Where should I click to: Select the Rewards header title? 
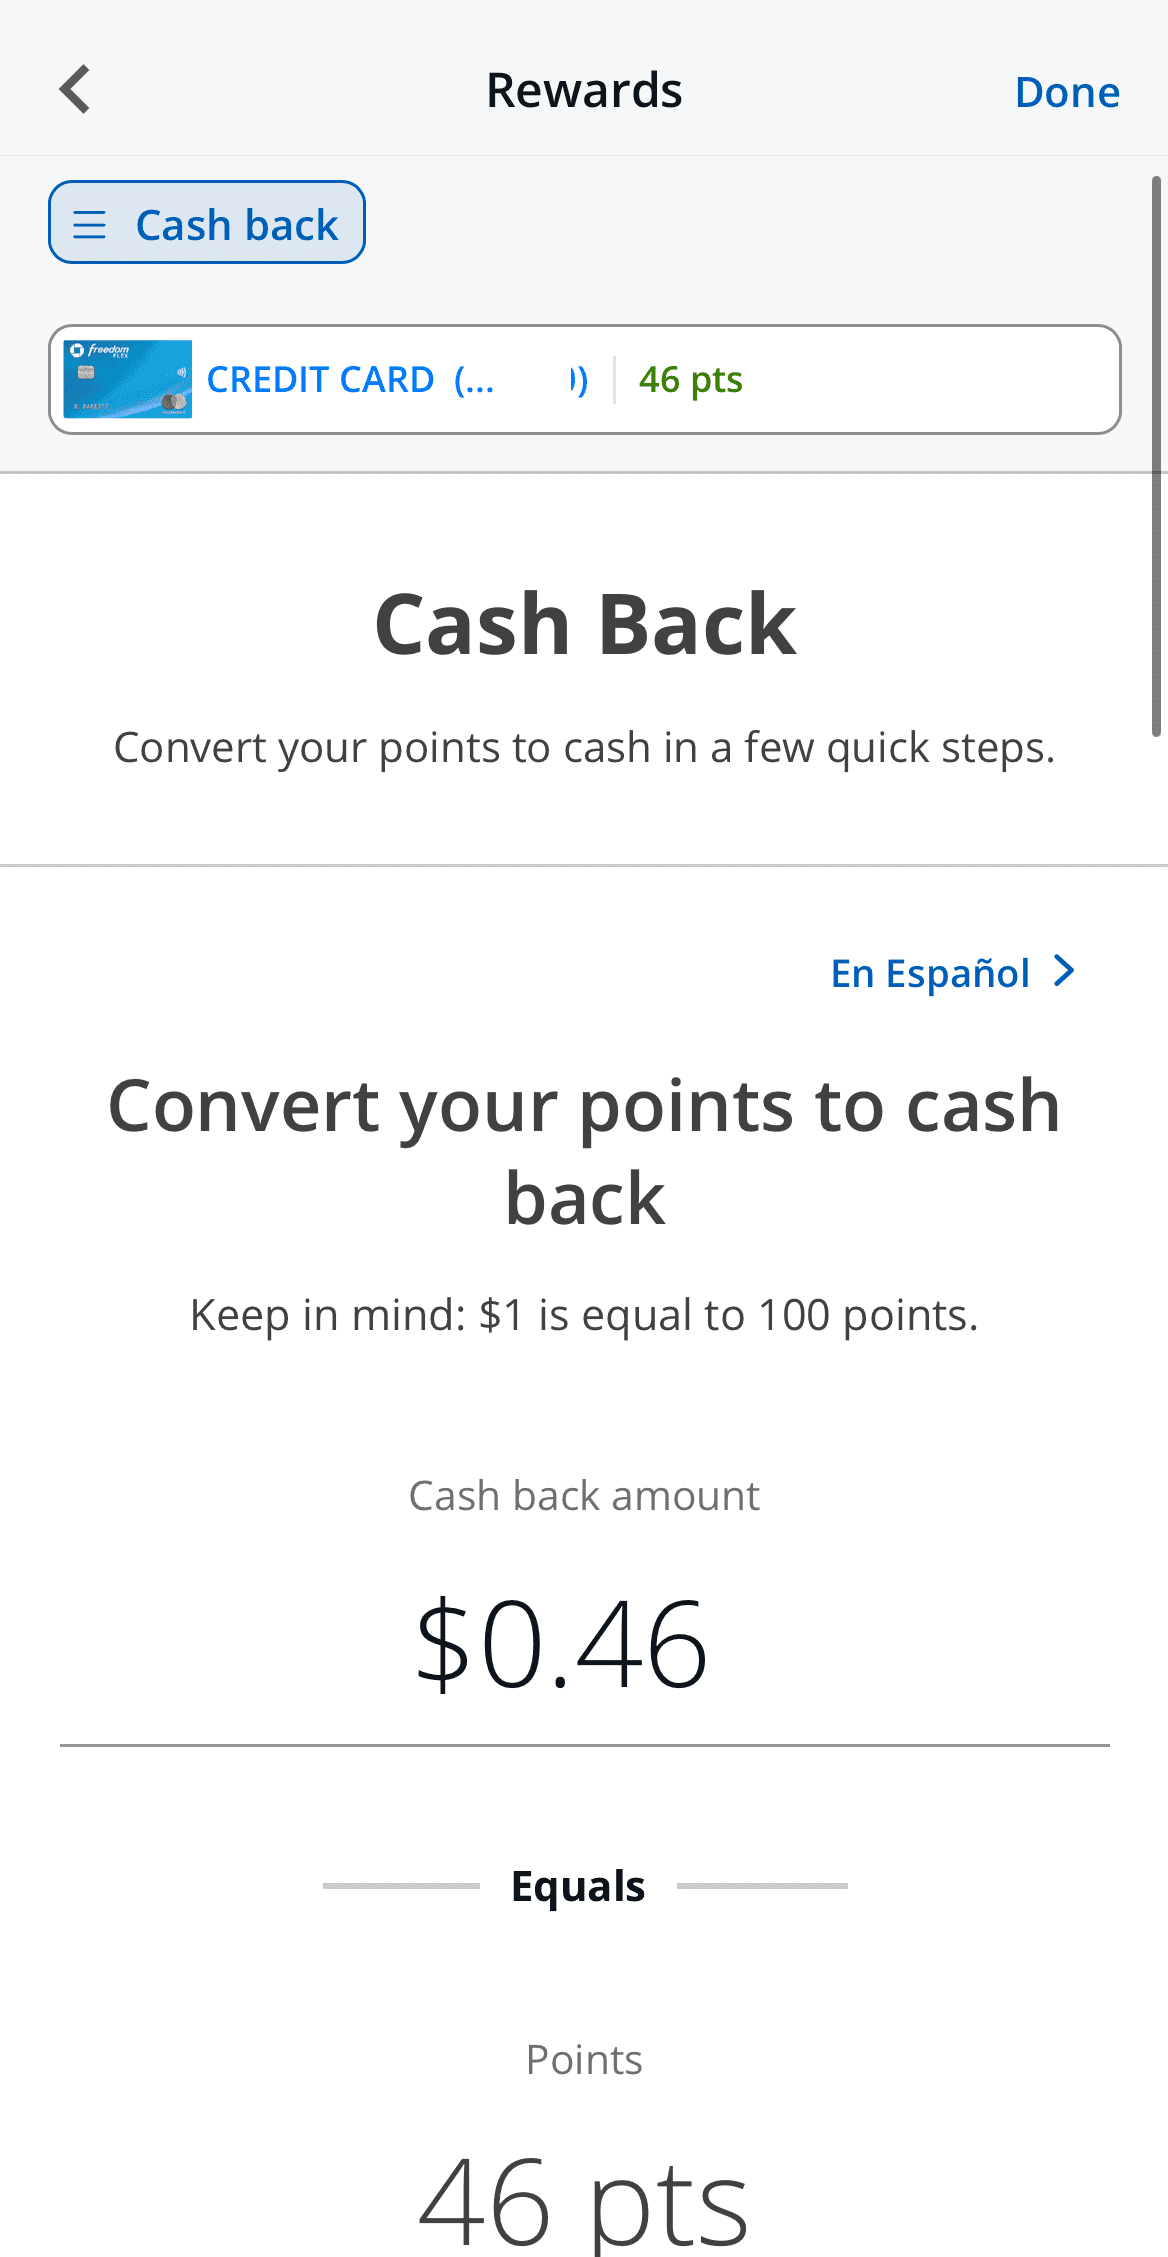tap(584, 88)
